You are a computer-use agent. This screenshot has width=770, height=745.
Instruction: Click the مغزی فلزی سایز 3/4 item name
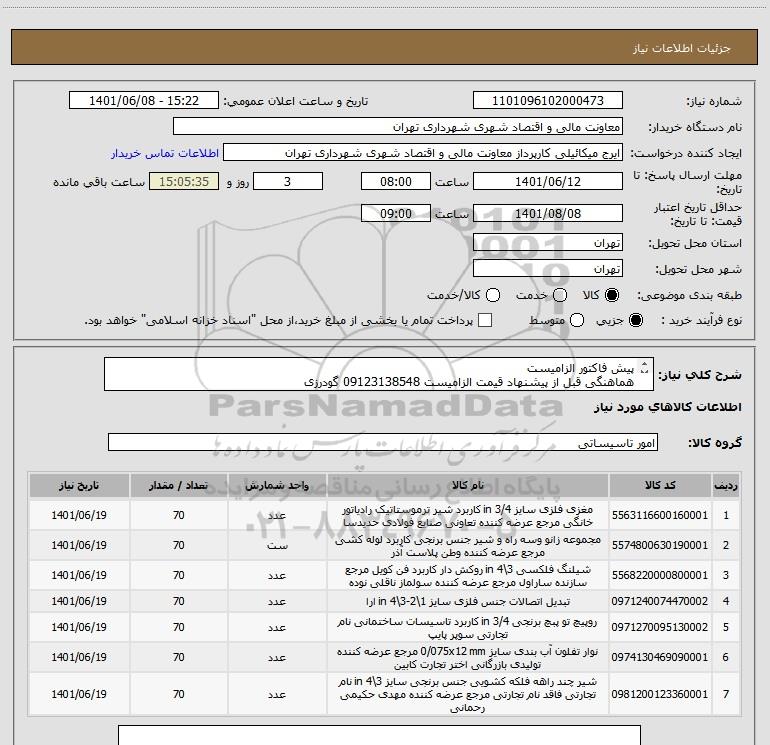468,515
